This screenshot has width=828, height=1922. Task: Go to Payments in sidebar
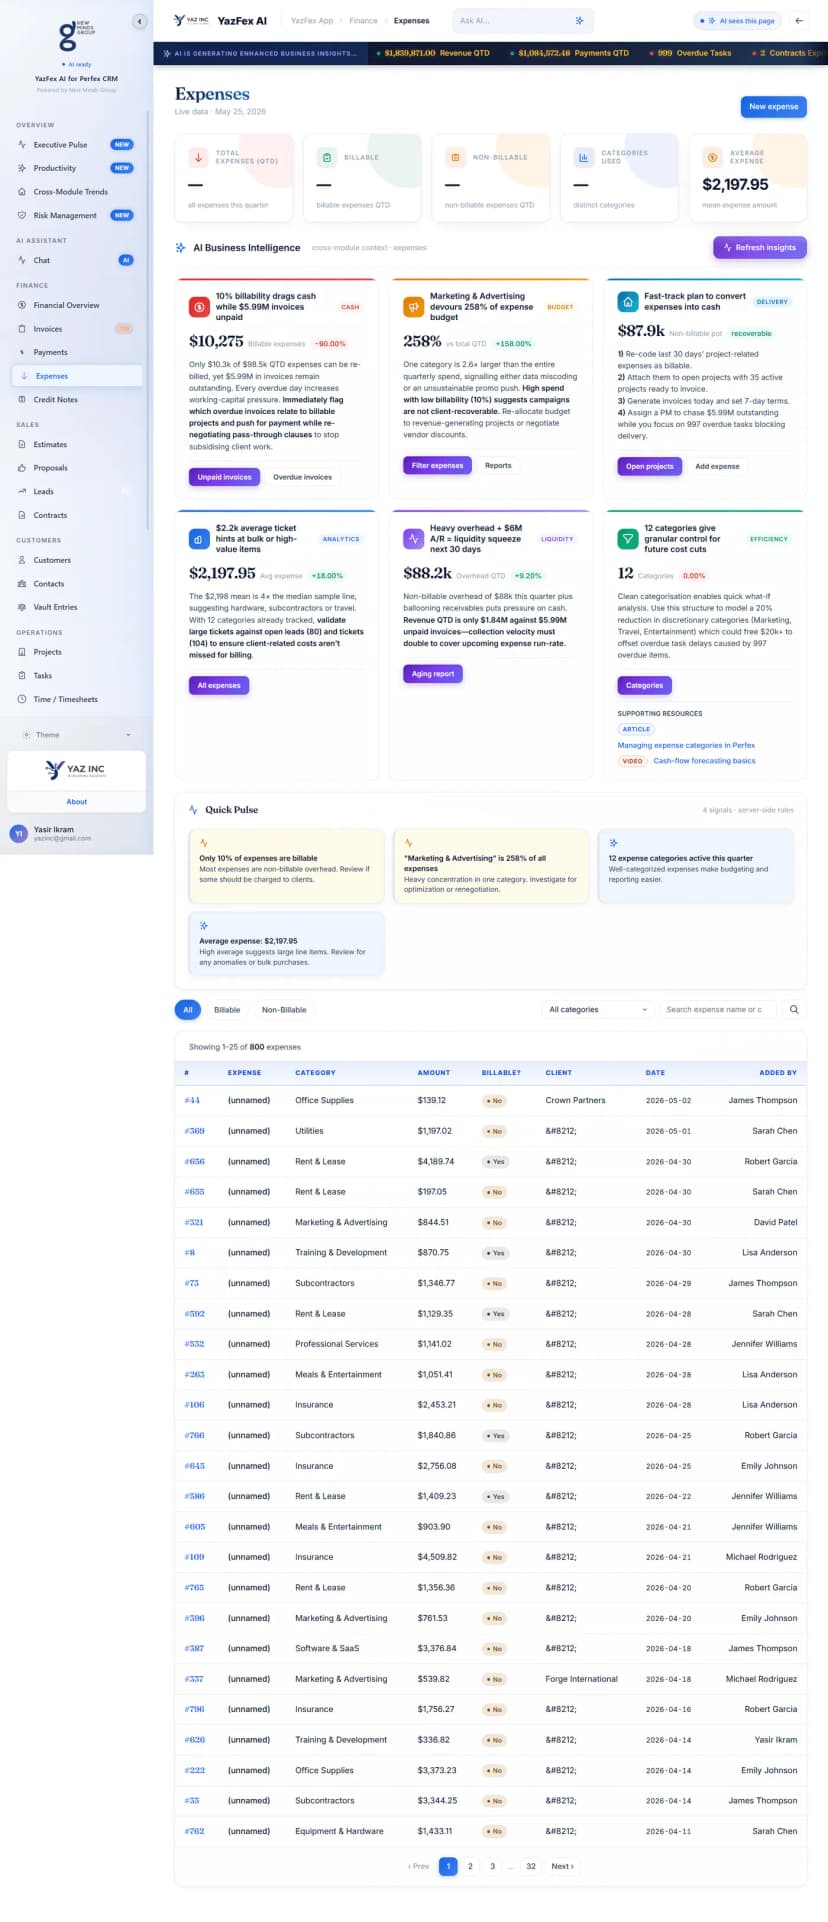click(x=76, y=352)
